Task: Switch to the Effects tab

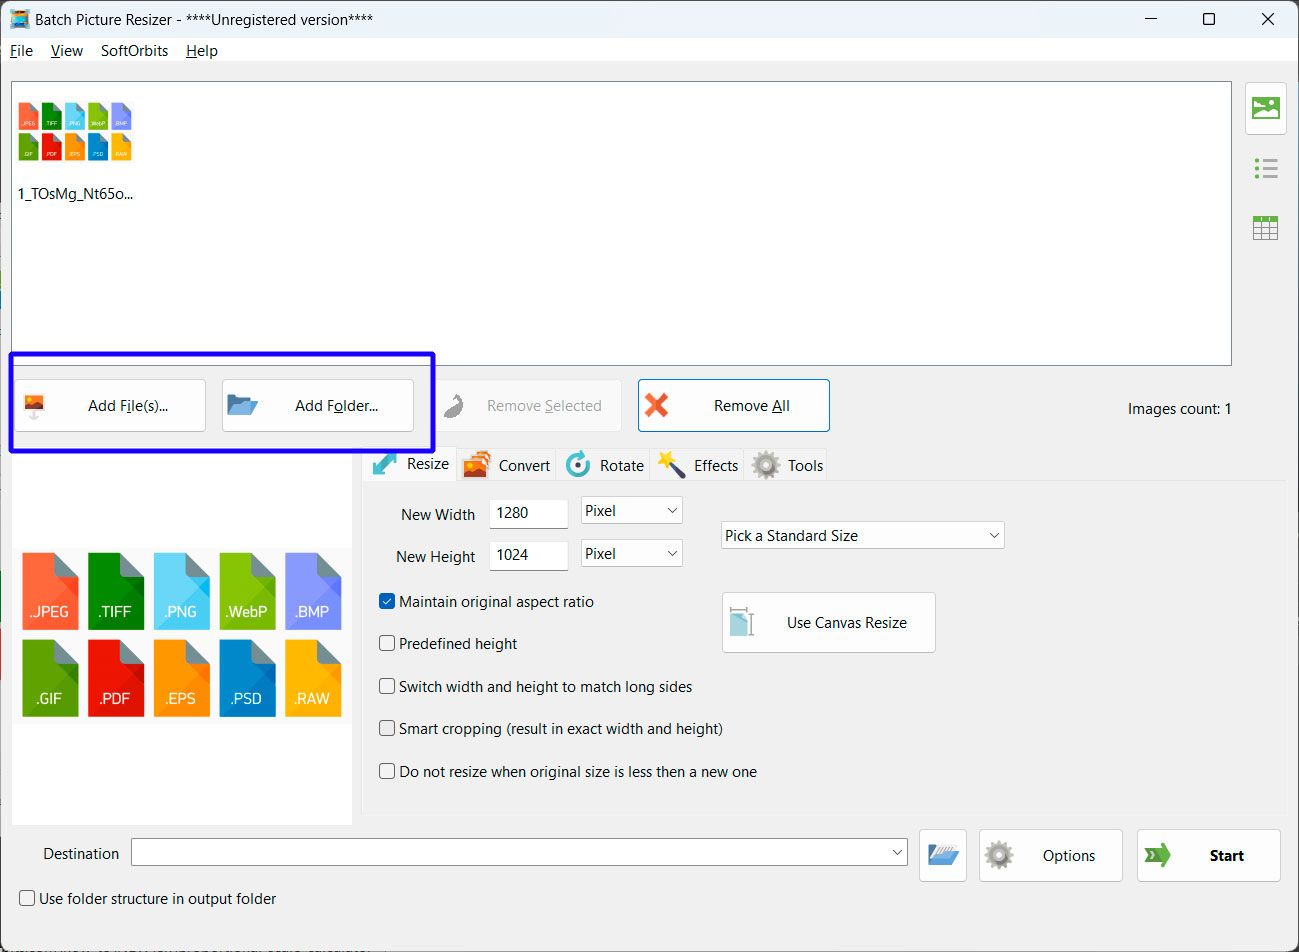Action: pyautogui.click(x=698, y=465)
